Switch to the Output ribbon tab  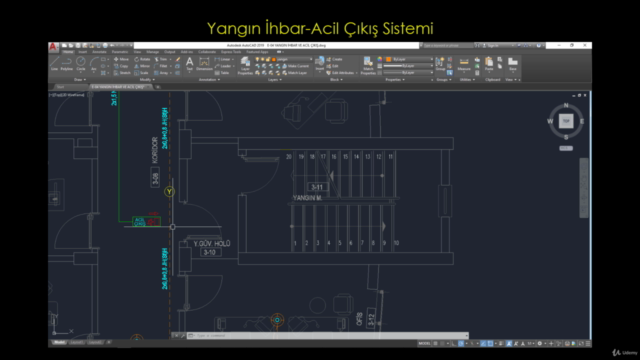pyautogui.click(x=170, y=52)
